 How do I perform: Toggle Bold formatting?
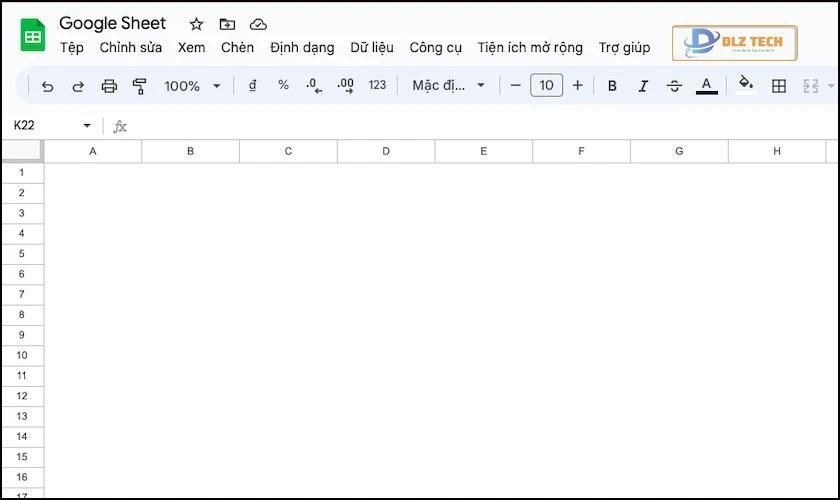click(x=612, y=86)
